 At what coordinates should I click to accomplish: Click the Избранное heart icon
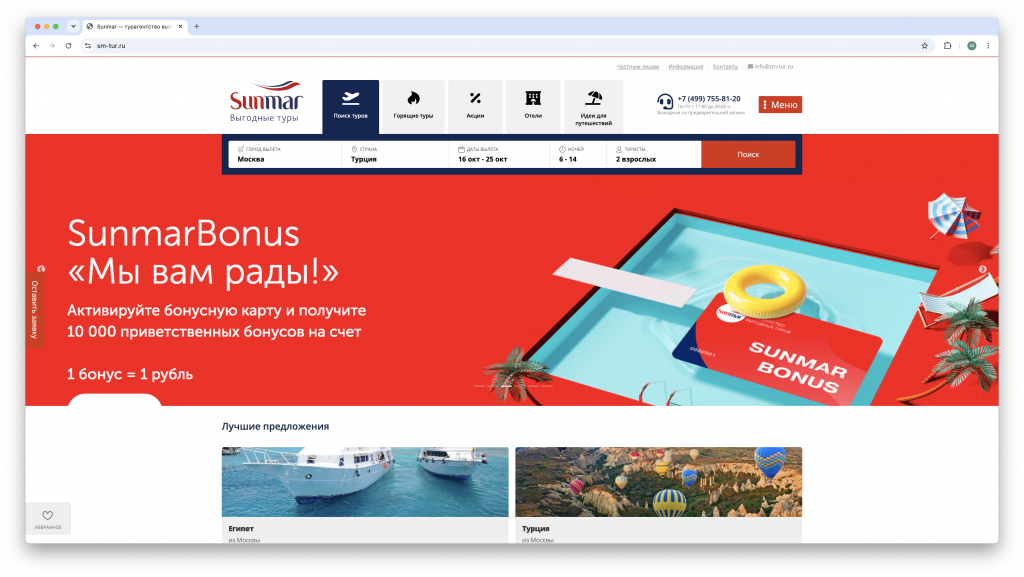point(48,518)
